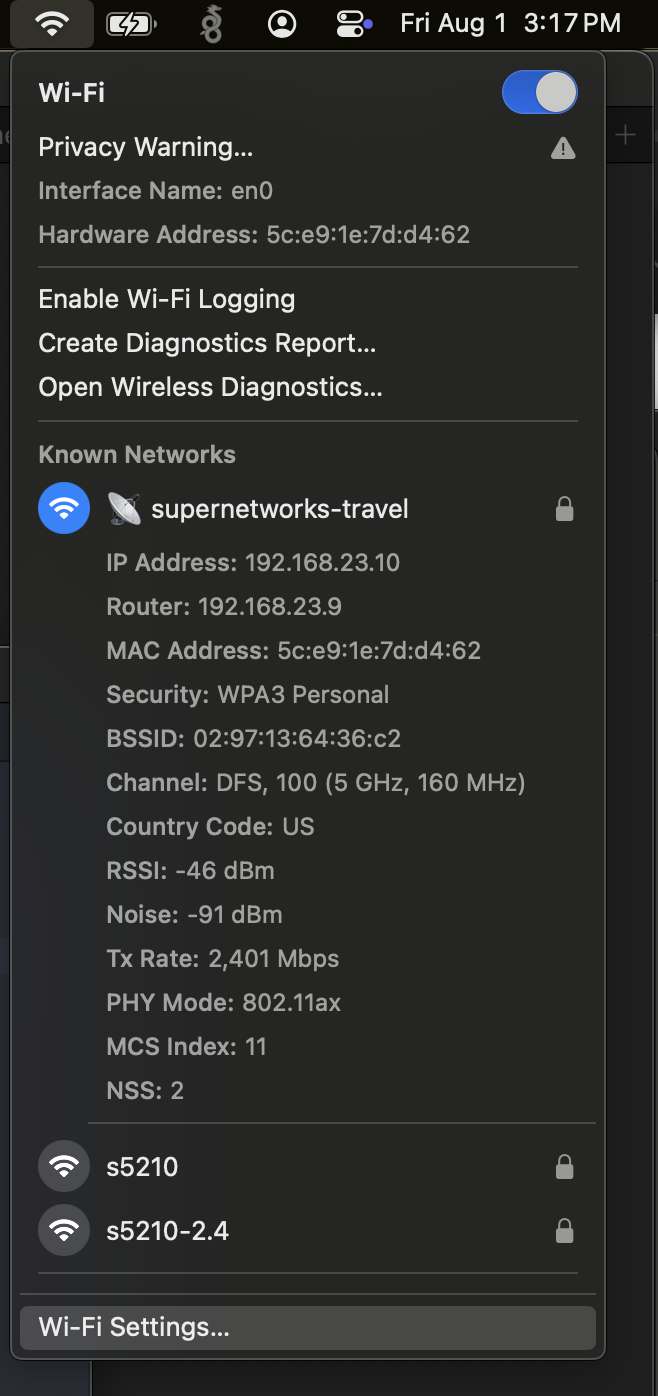Select Enable Wi-Fi Logging
This screenshot has height=1396, width=658.
(x=166, y=298)
